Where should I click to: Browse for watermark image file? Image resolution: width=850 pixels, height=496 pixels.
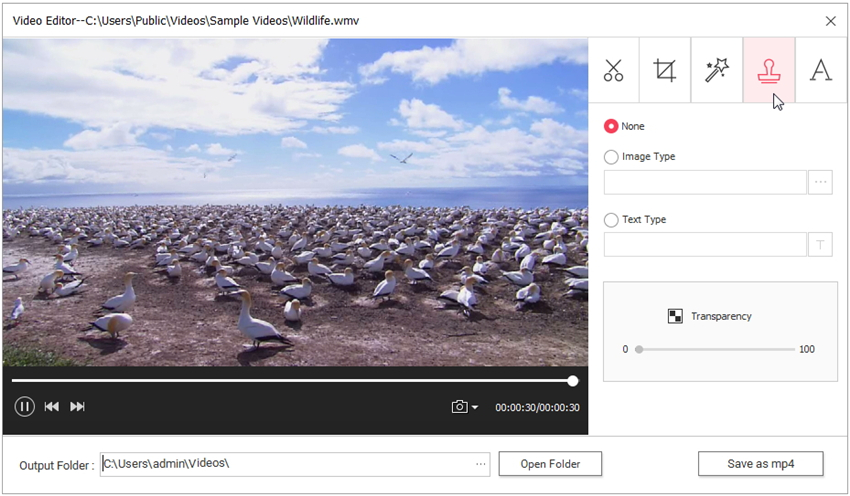(820, 182)
